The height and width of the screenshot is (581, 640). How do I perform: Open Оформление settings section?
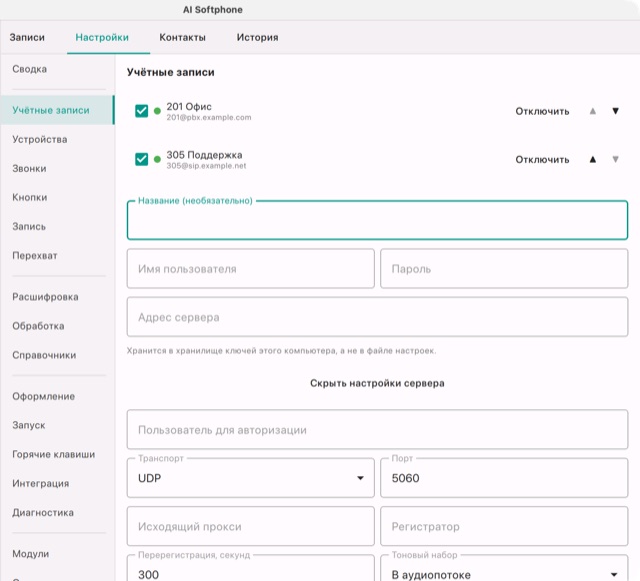[57, 396]
